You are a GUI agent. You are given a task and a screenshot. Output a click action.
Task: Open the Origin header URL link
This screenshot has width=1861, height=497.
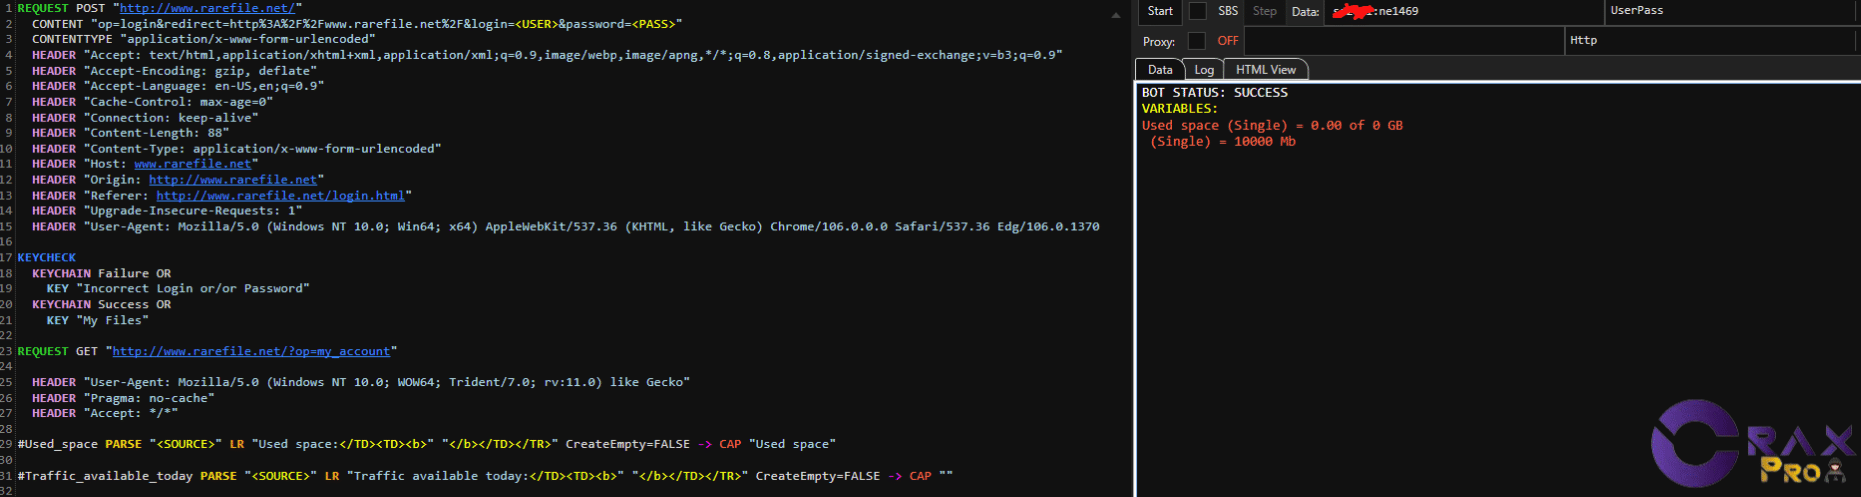(233, 180)
